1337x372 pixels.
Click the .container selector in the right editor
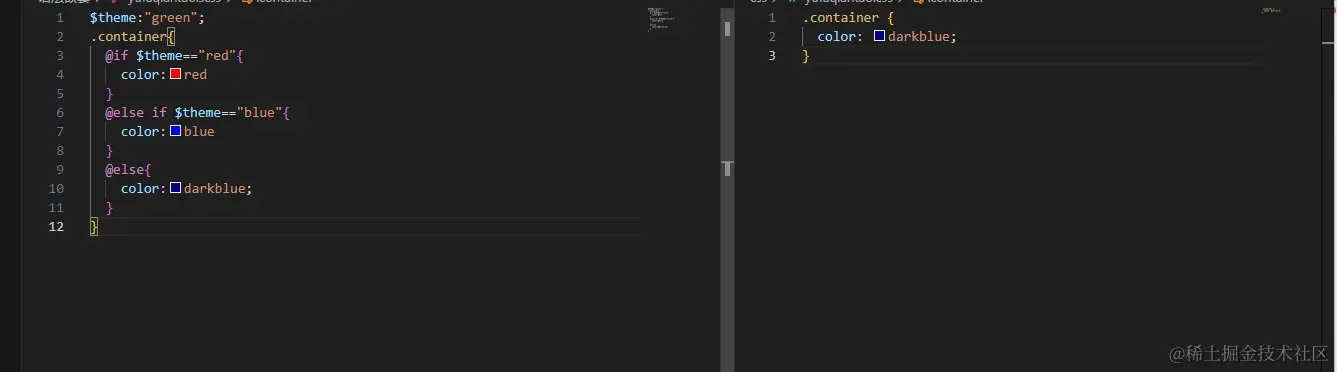[840, 18]
